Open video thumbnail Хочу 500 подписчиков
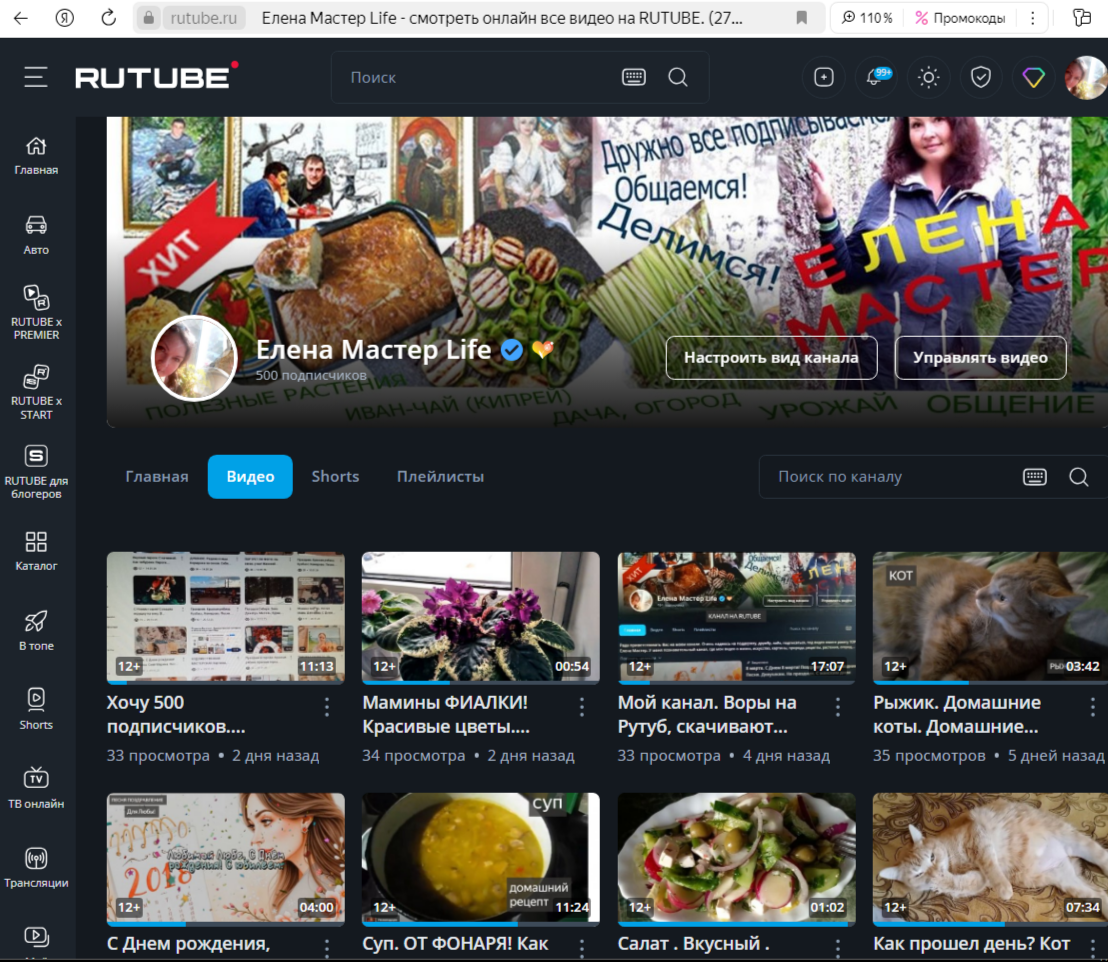 click(x=225, y=617)
